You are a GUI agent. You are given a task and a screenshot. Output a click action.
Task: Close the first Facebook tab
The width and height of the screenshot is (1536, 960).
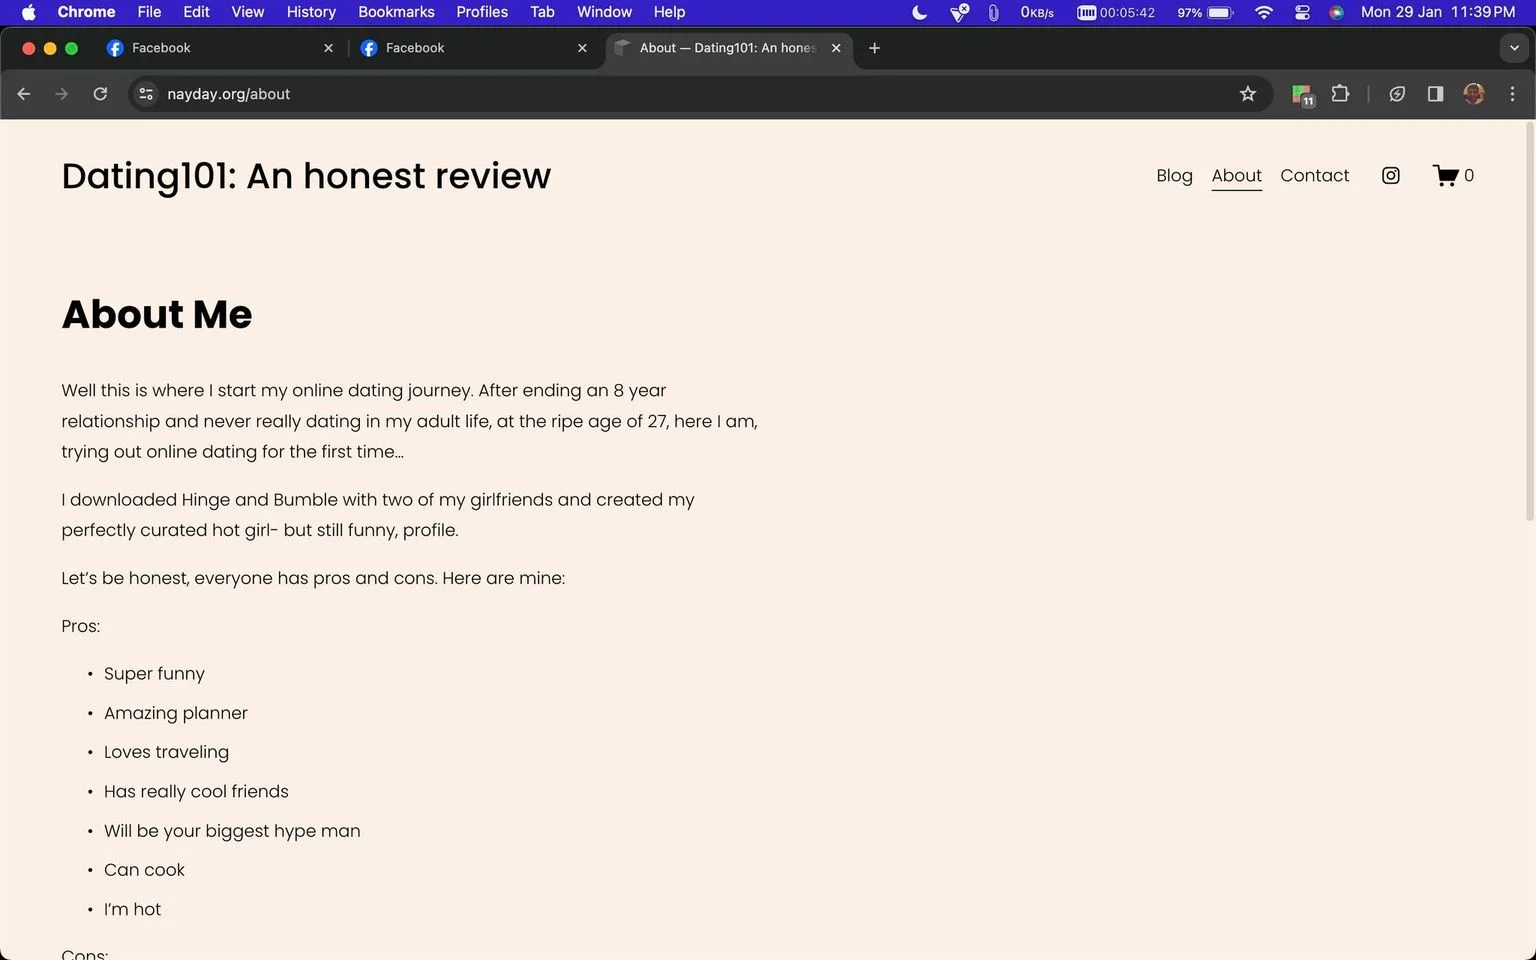(328, 48)
